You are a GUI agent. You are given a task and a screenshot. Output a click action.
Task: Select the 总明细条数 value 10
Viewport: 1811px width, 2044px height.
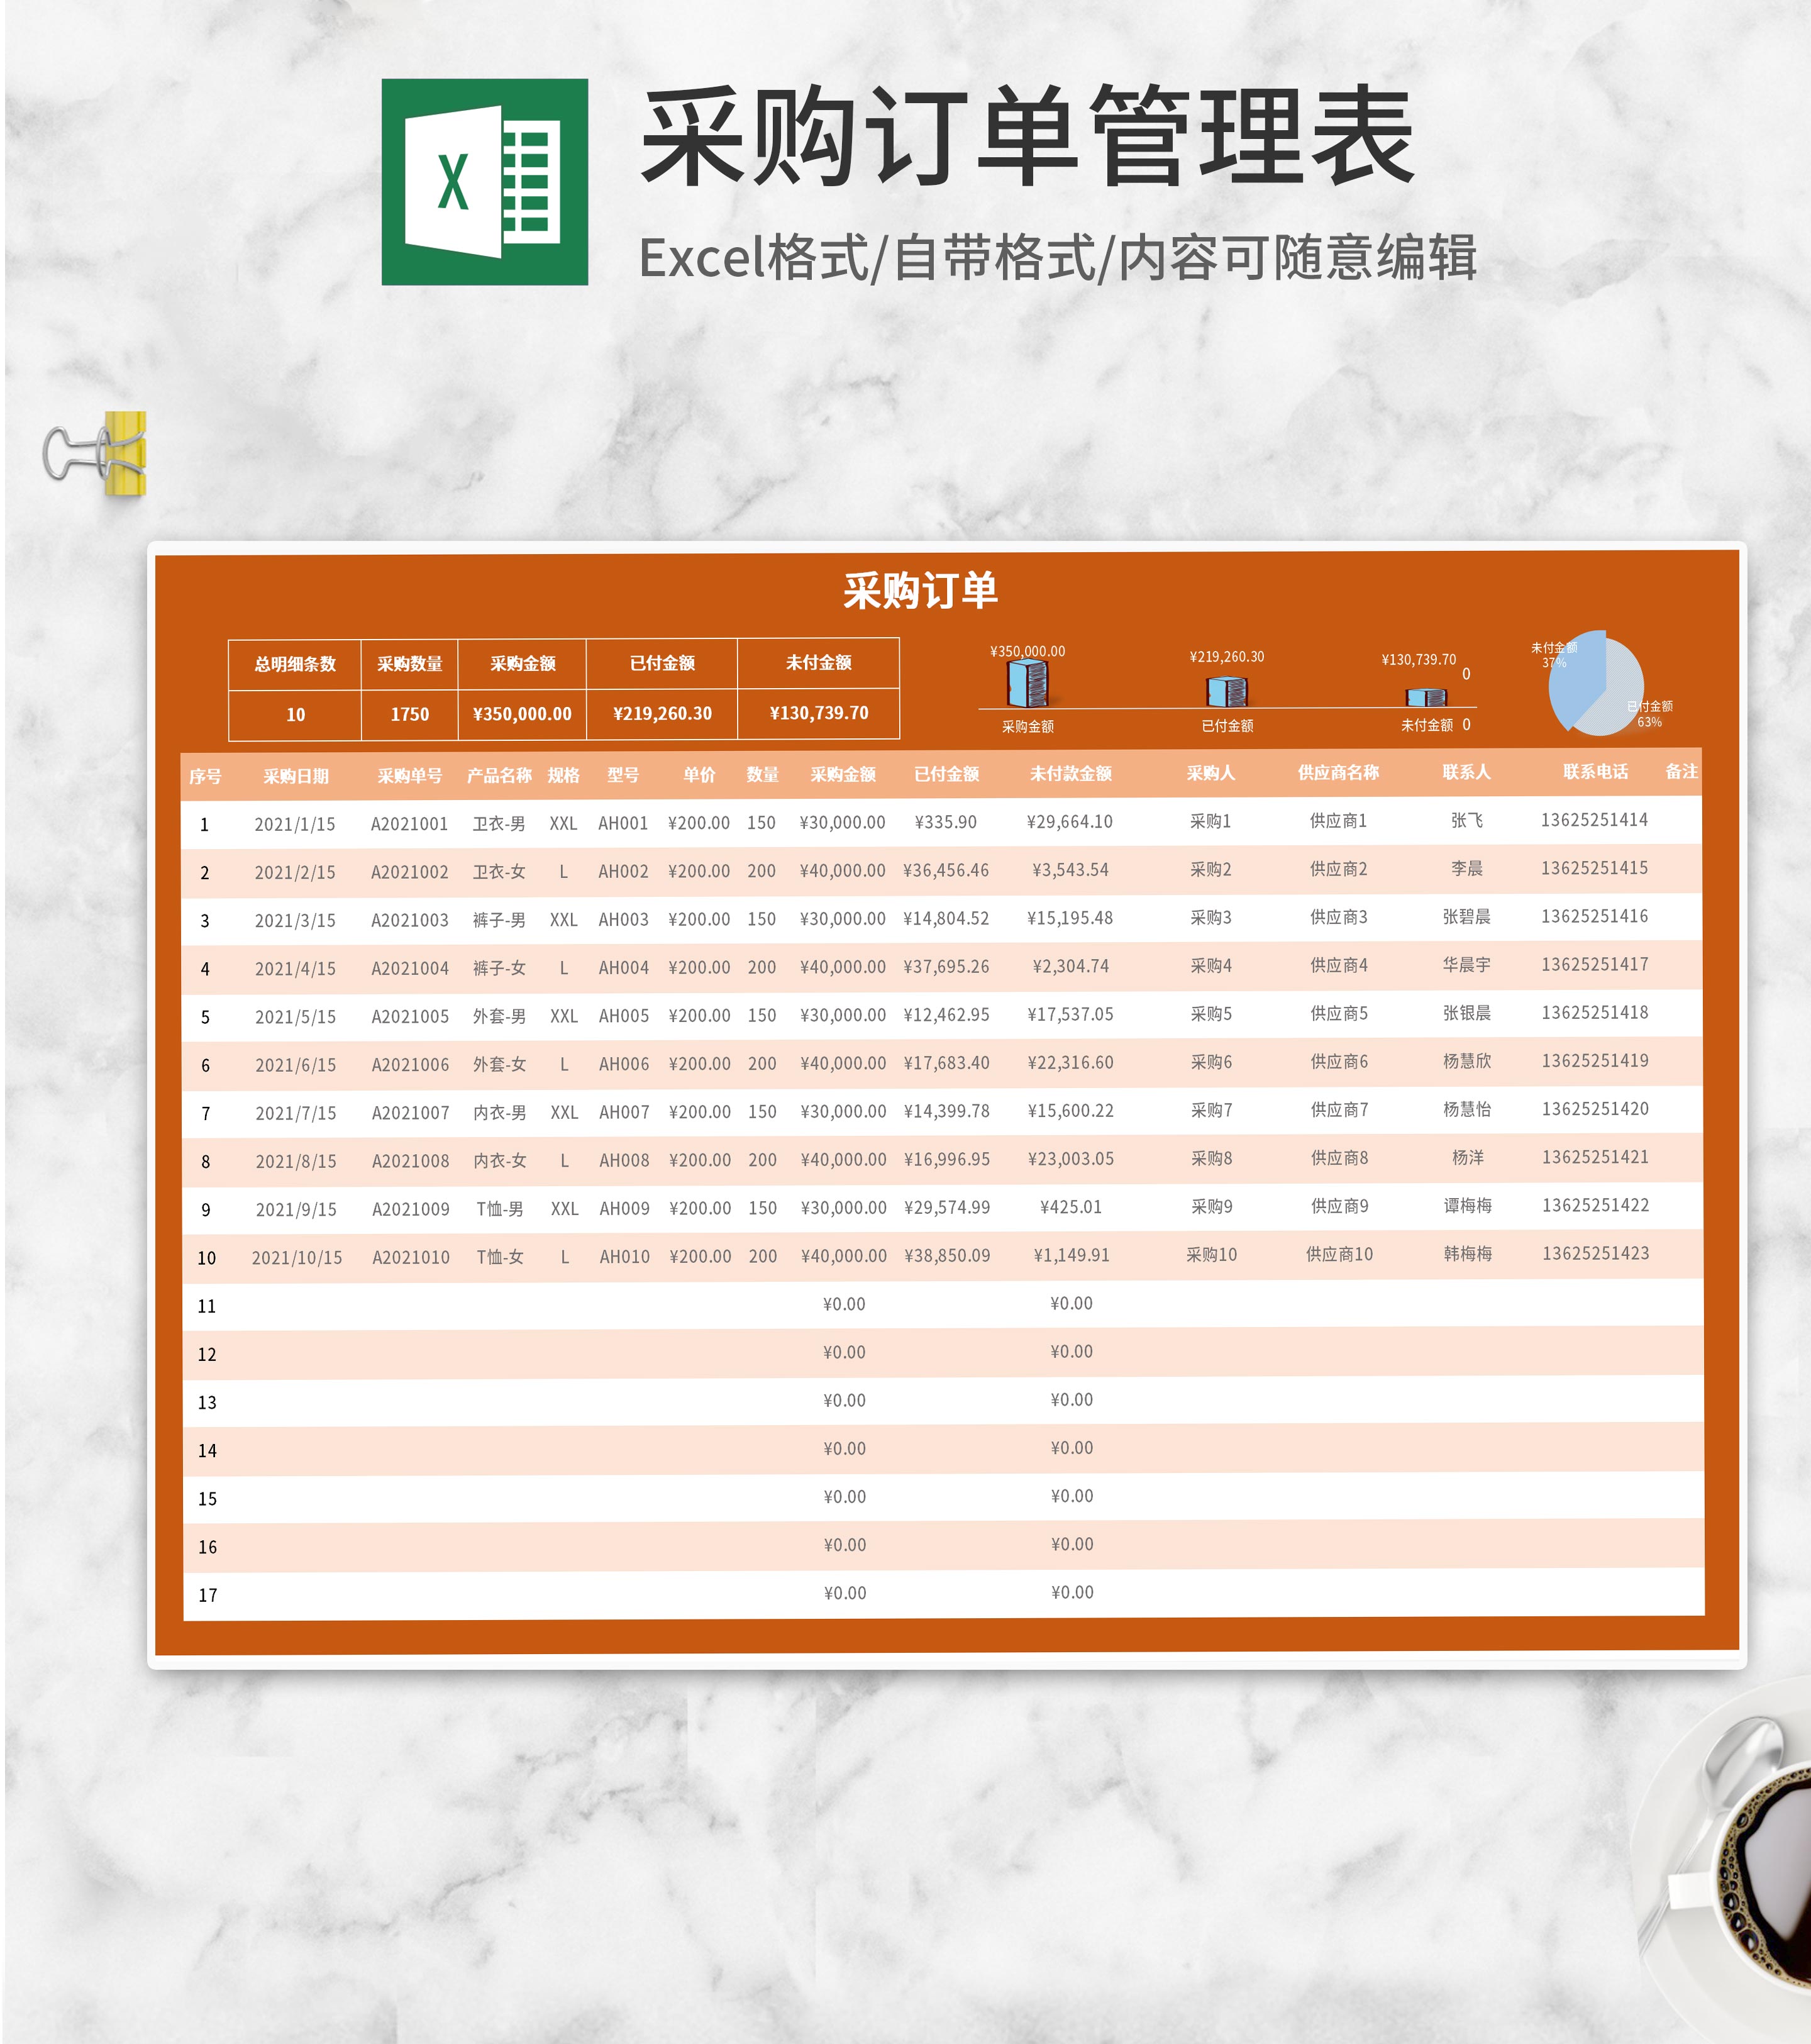click(x=296, y=715)
